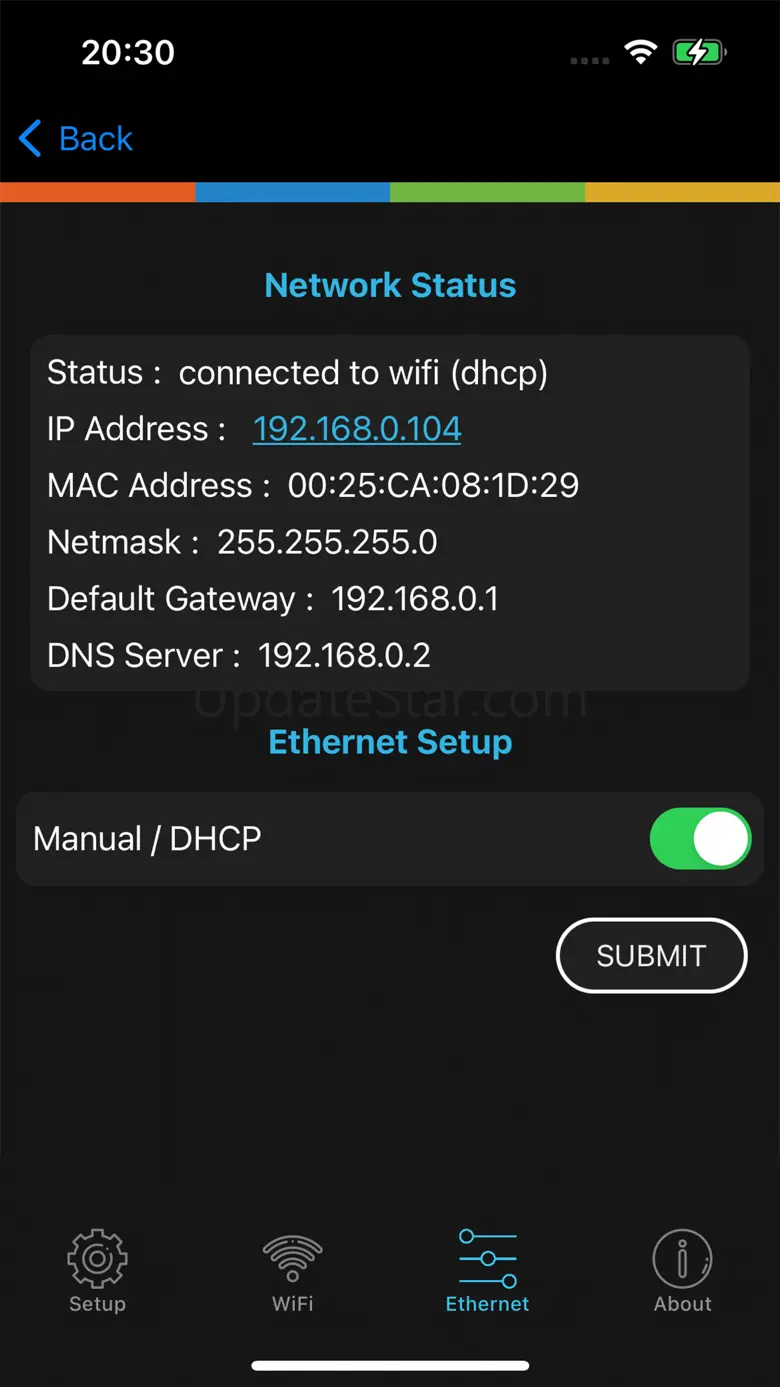The width and height of the screenshot is (780, 1387).
Task: Select the Ethernet sliders icon
Action: tap(487, 1258)
